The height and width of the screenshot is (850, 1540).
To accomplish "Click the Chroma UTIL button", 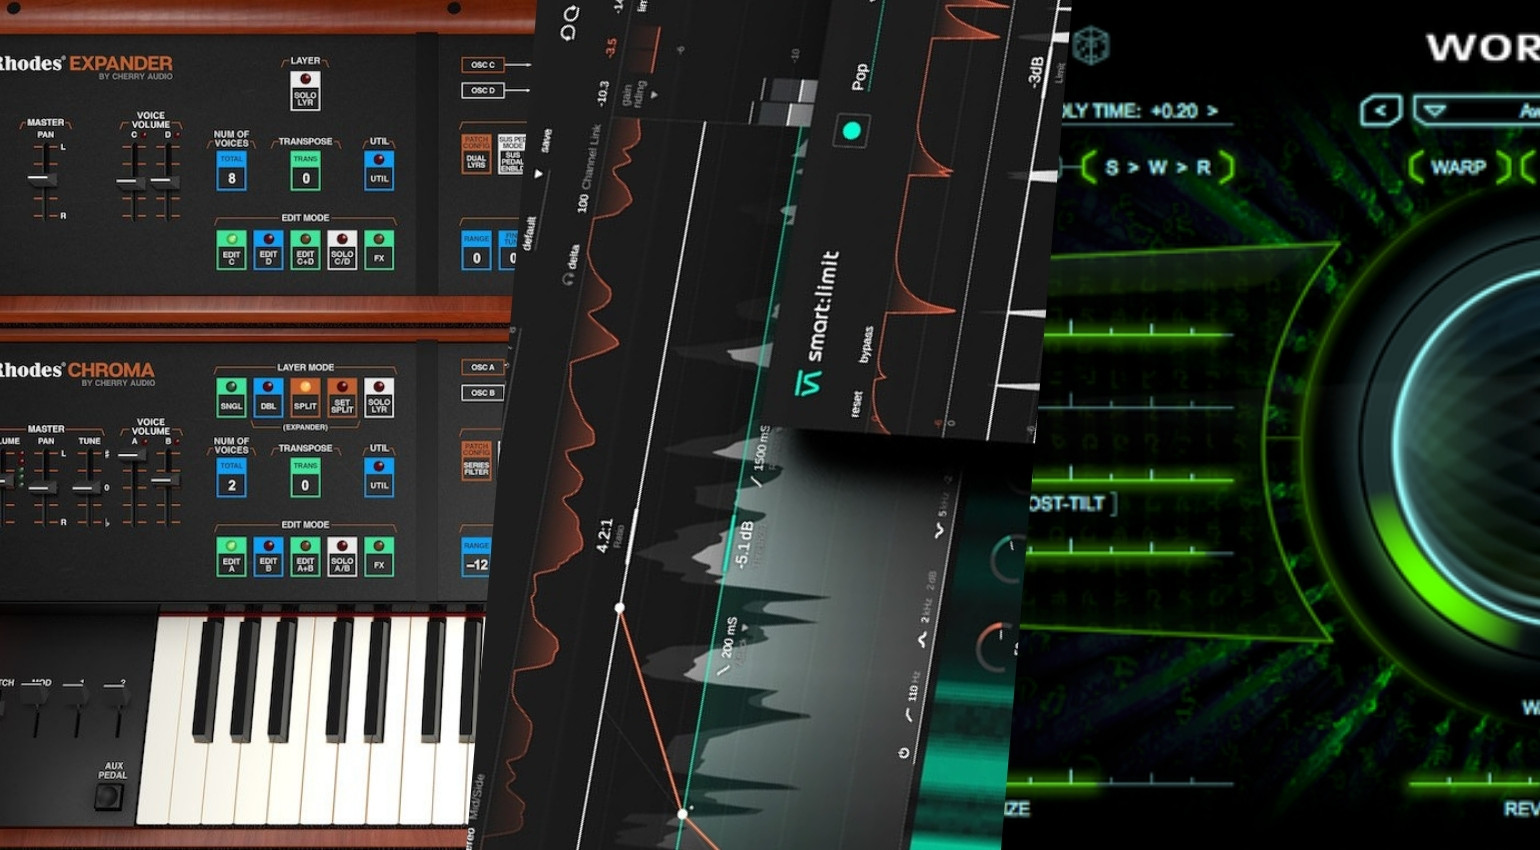I will 379,478.
